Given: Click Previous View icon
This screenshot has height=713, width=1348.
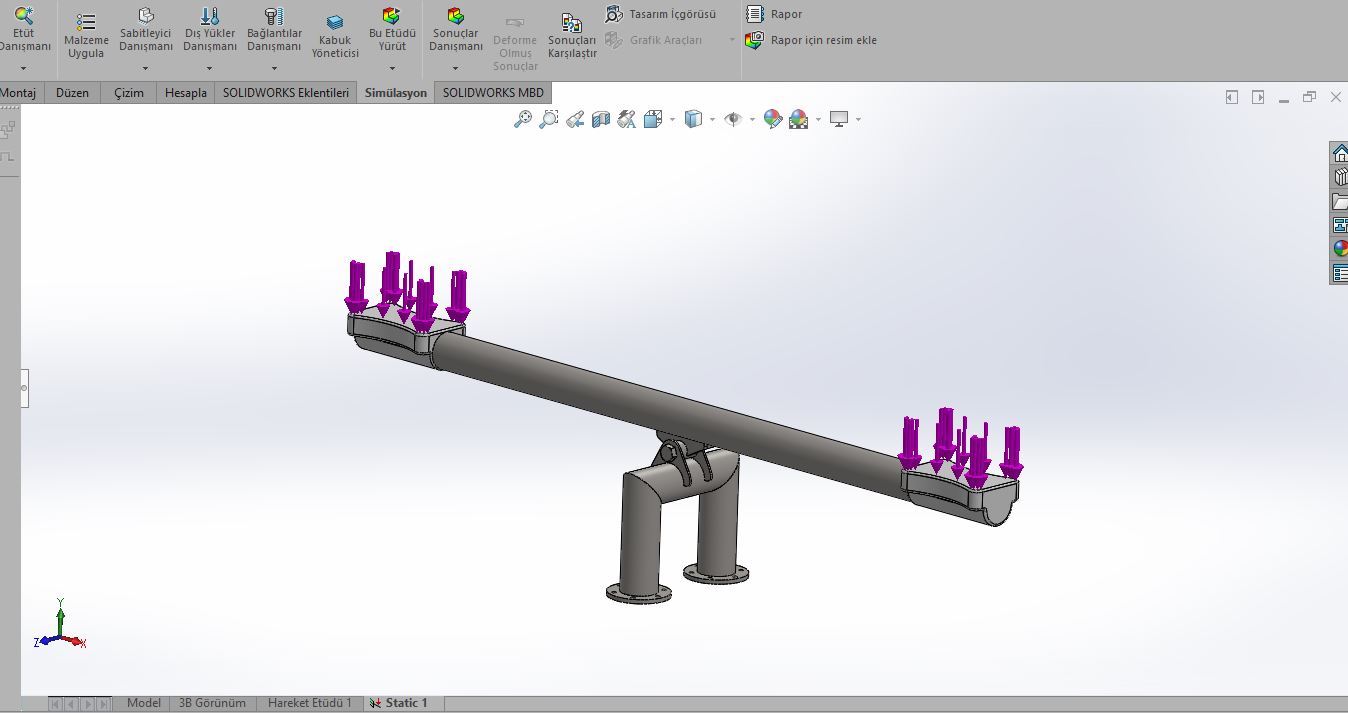Looking at the screenshot, I should coord(574,119).
